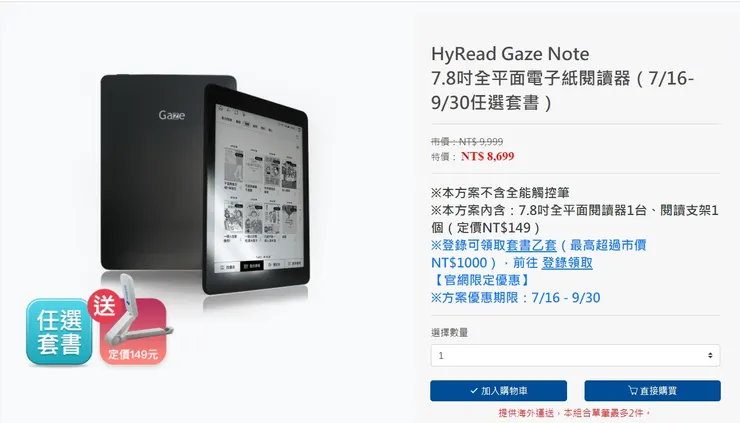
Task: Click the struck-through 市價 NT$ 9,999 text
Action: click(x=467, y=142)
